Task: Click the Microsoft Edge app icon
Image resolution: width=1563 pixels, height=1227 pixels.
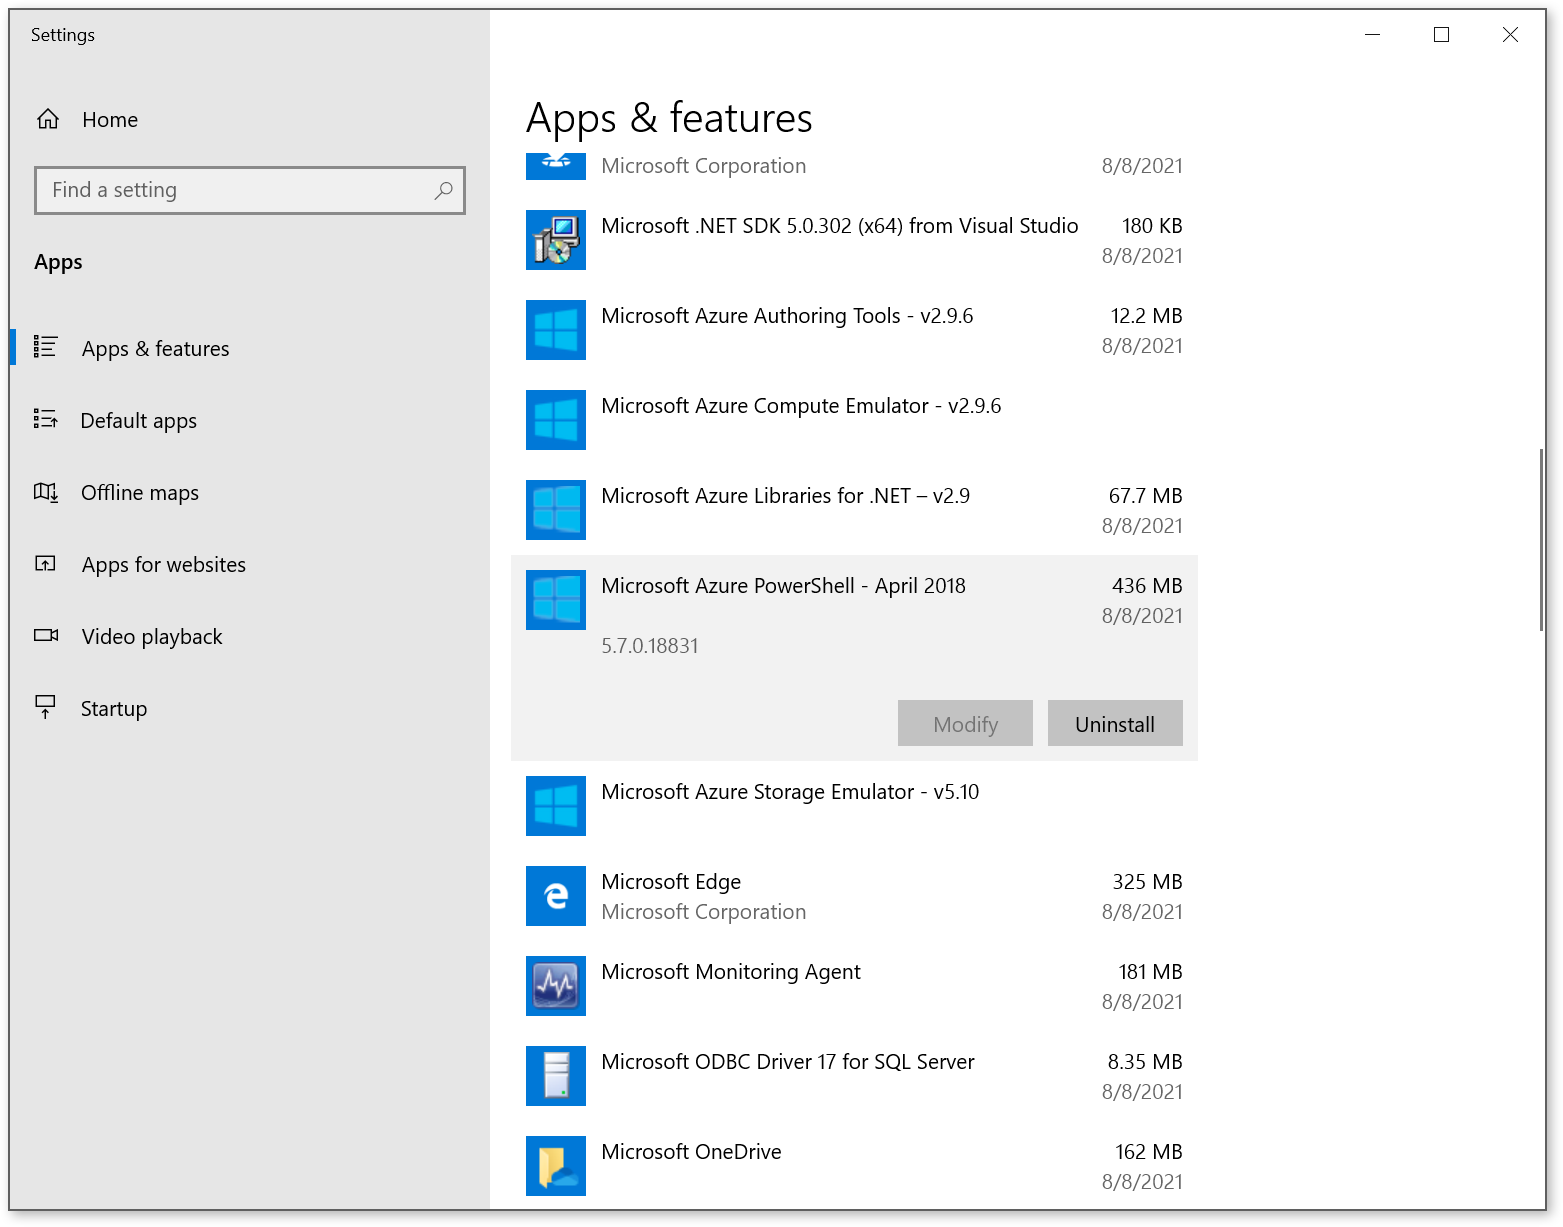Action: coord(555,896)
